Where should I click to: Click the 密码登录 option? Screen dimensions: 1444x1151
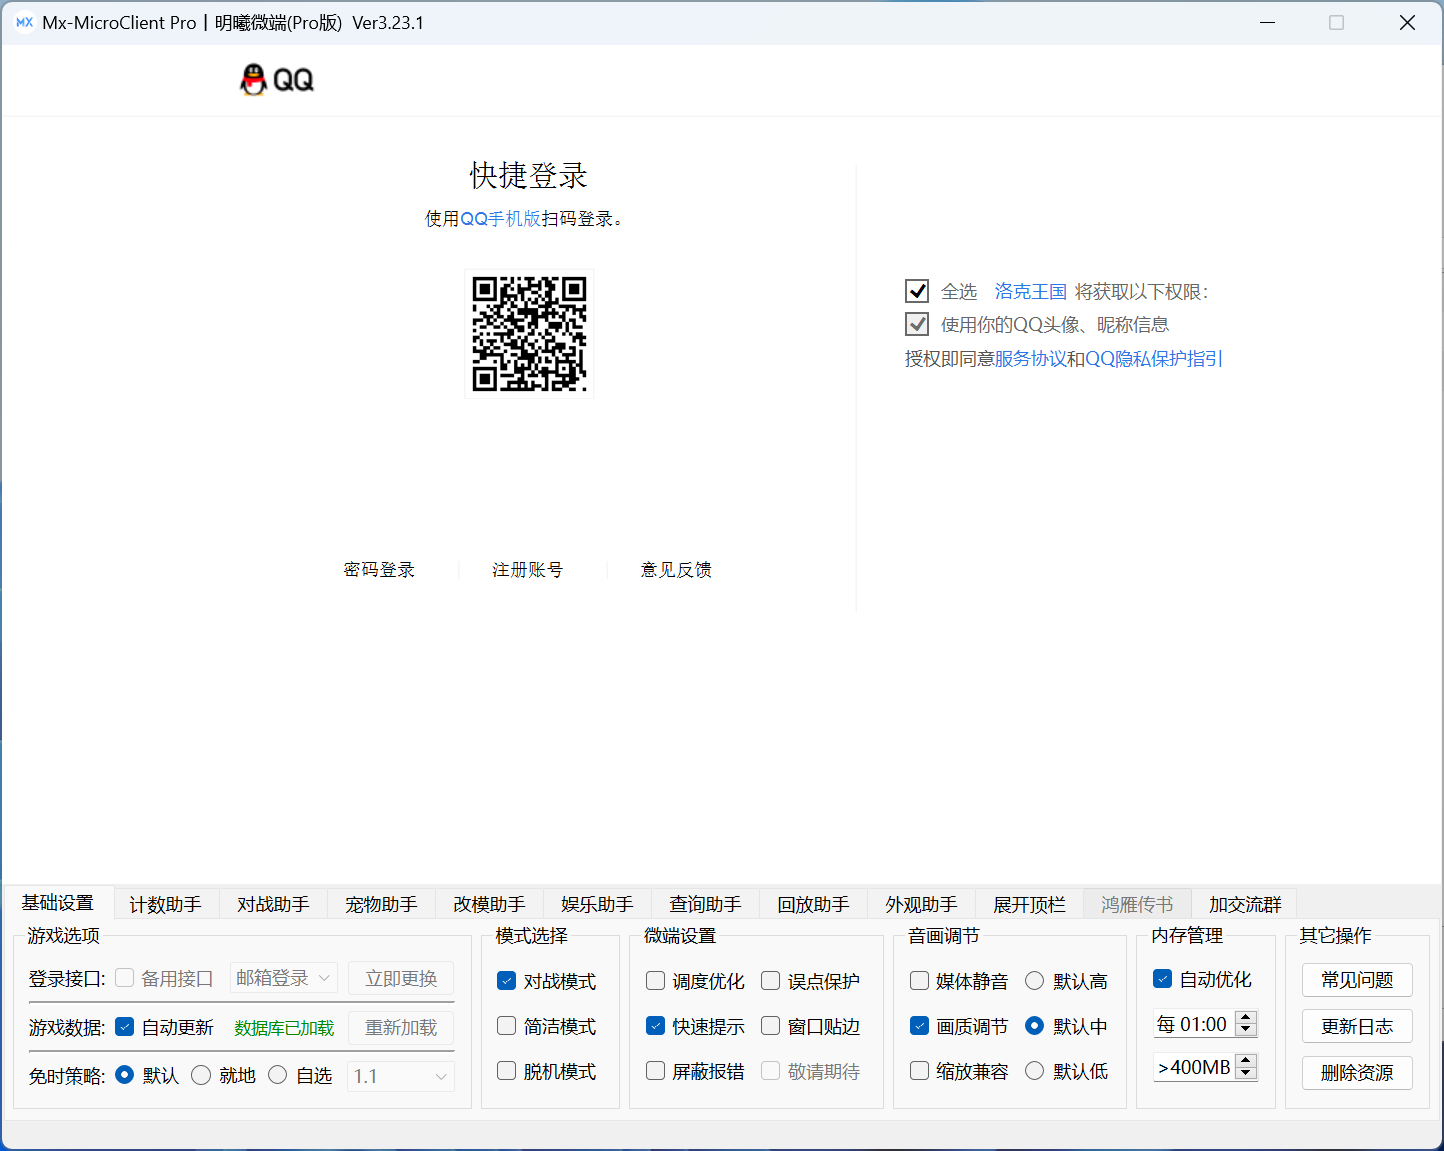click(x=378, y=569)
